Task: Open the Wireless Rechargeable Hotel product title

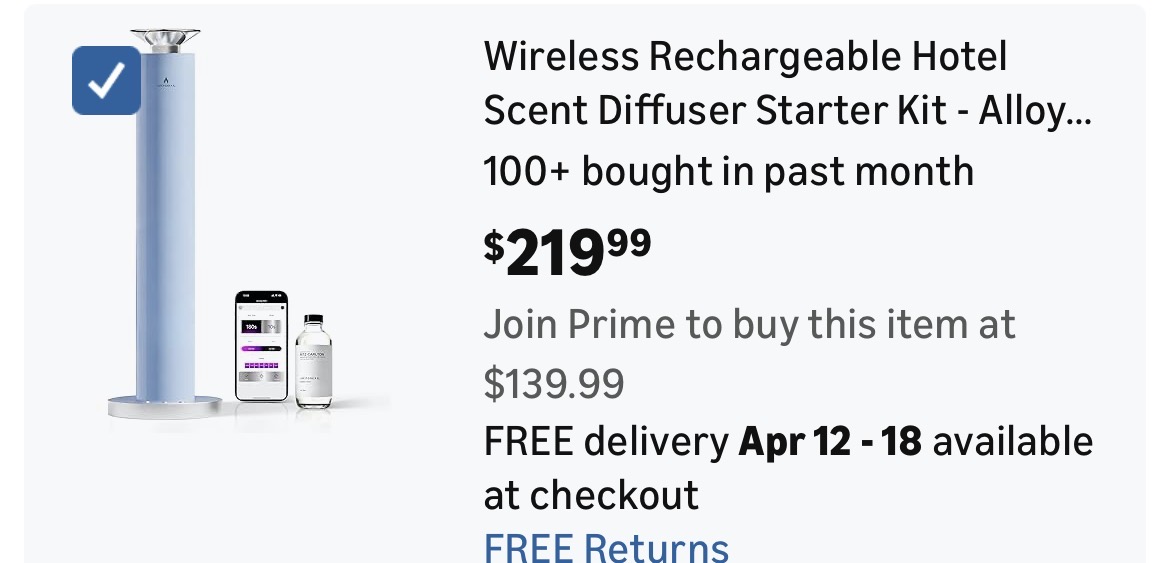Action: 745,57
